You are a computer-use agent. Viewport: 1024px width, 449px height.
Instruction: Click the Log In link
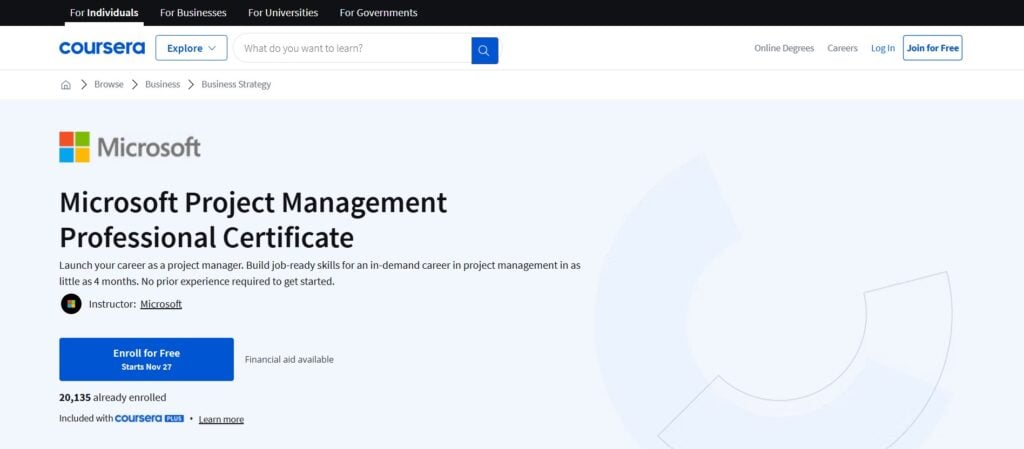883,48
